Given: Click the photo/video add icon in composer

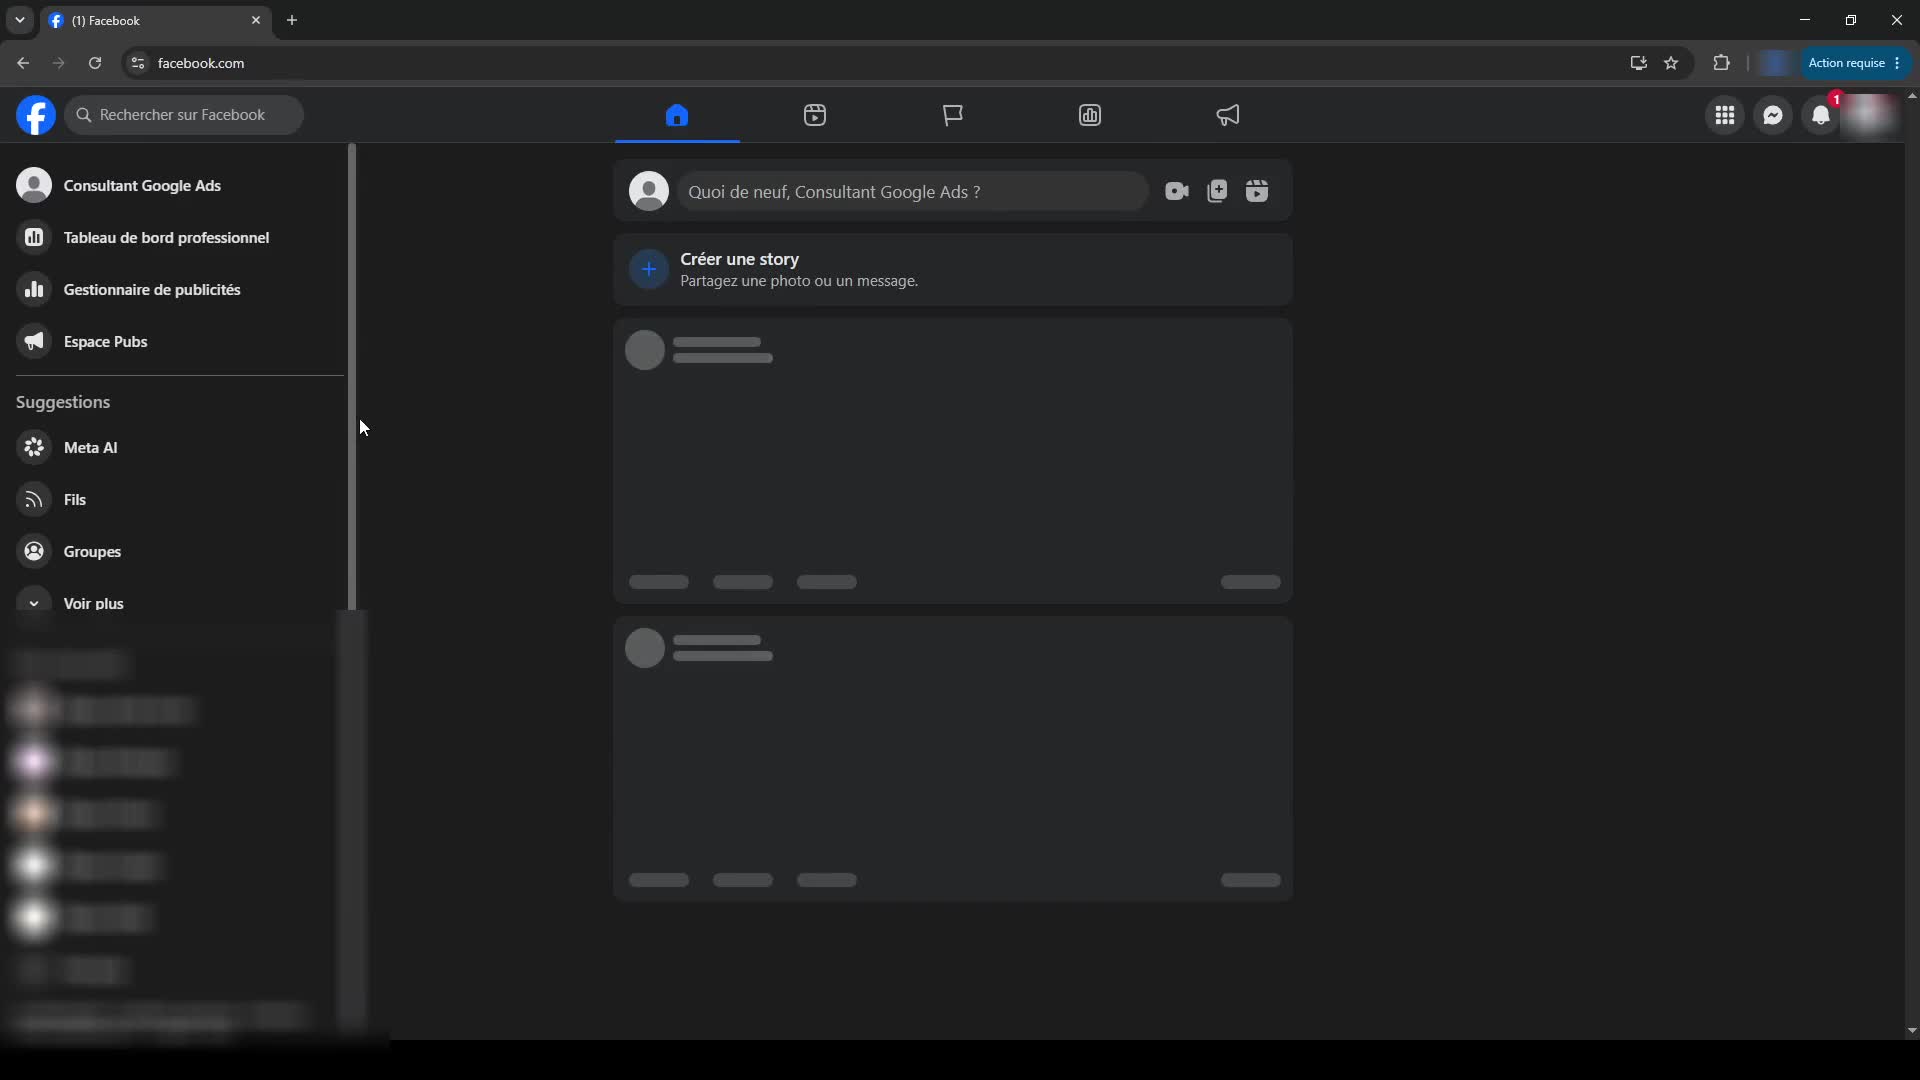Looking at the screenshot, I should tap(1217, 191).
